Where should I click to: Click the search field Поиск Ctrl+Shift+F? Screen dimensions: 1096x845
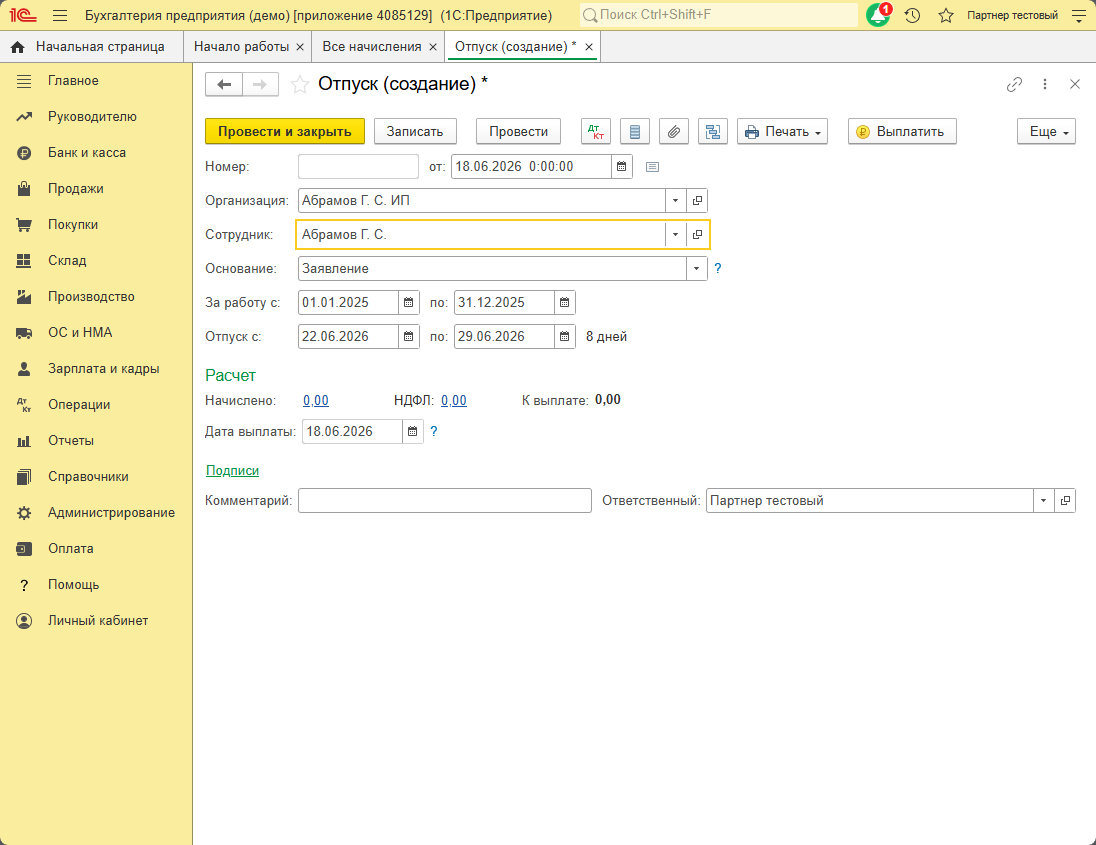point(719,15)
